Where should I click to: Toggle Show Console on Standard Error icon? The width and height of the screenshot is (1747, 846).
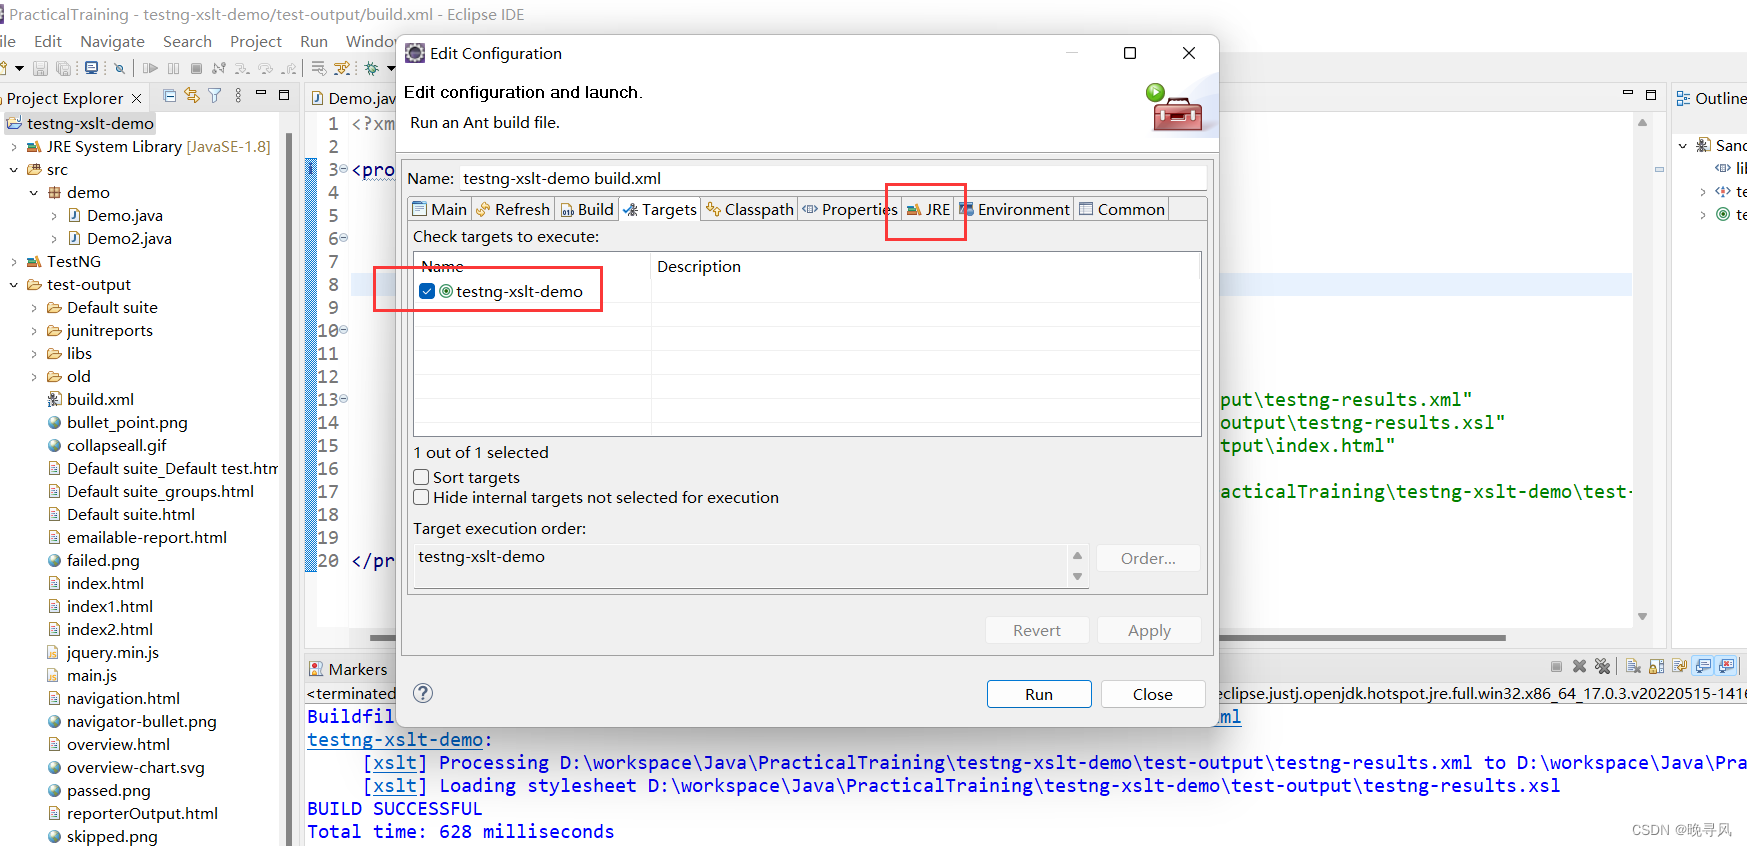(1725, 666)
